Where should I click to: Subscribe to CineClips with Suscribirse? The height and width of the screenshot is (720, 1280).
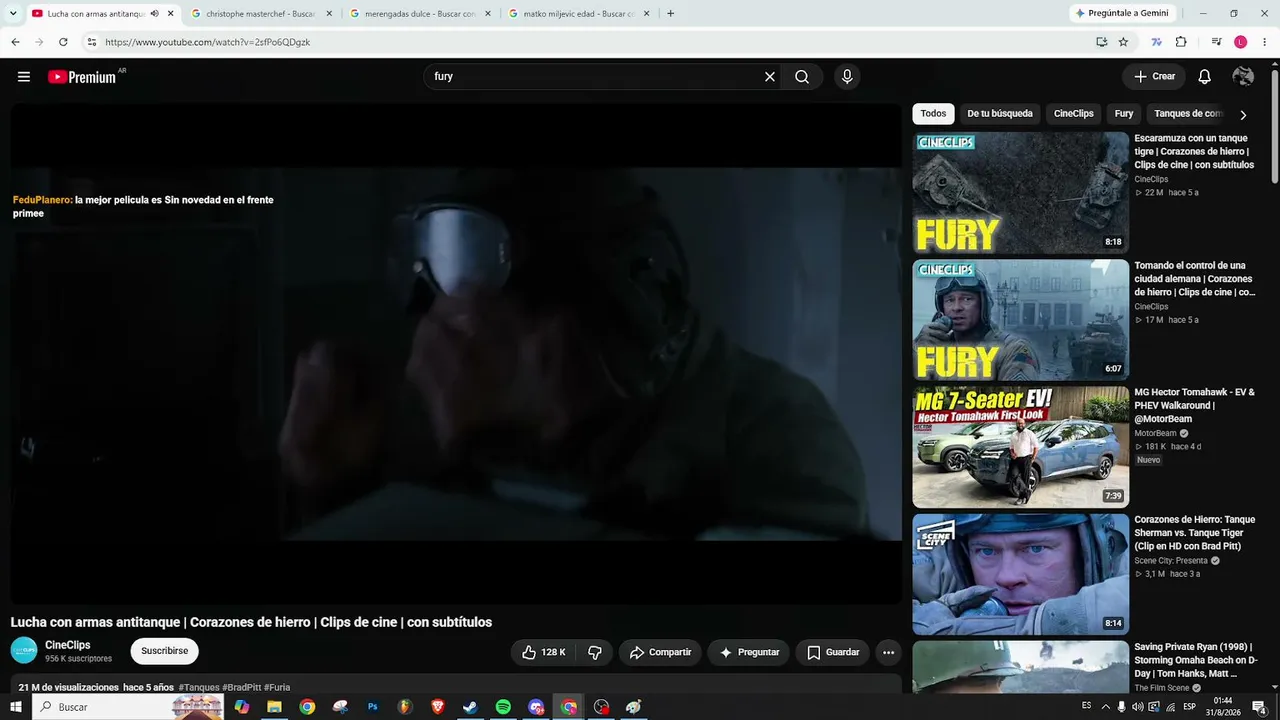[x=164, y=651]
